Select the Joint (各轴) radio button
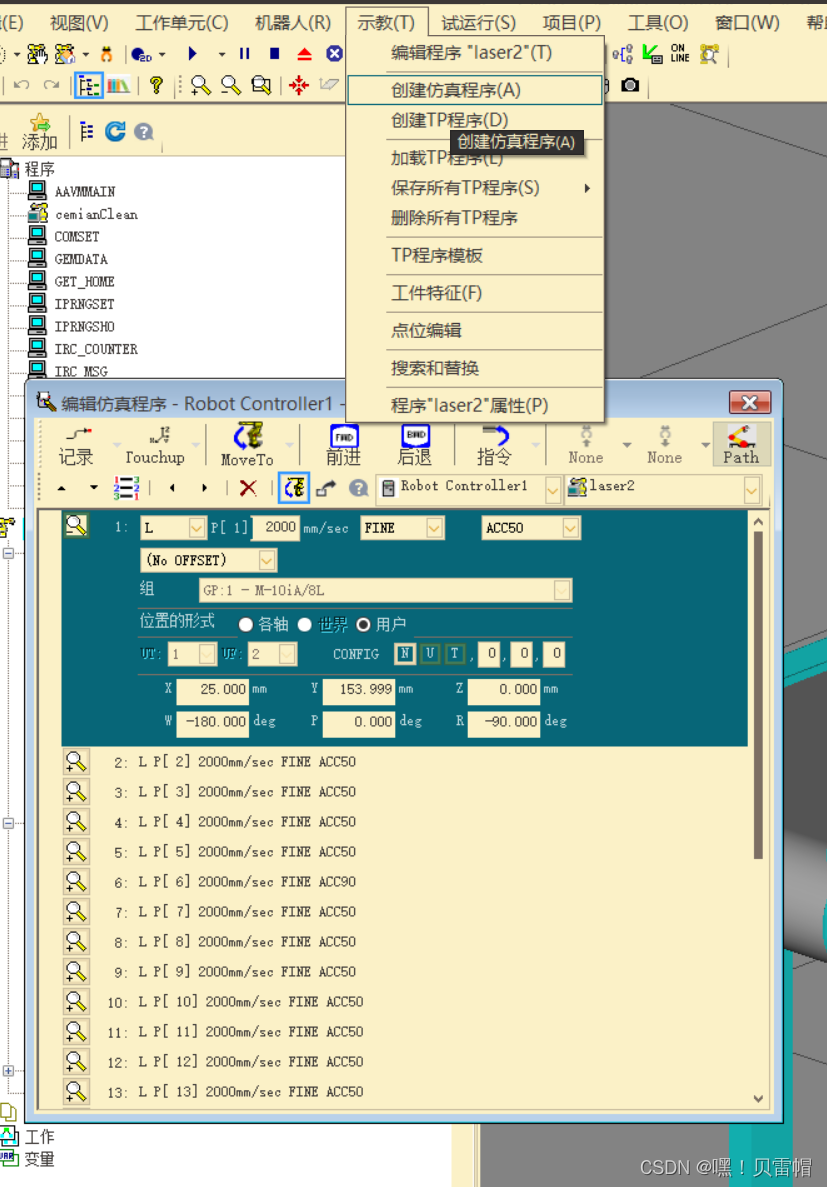 (245, 625)
